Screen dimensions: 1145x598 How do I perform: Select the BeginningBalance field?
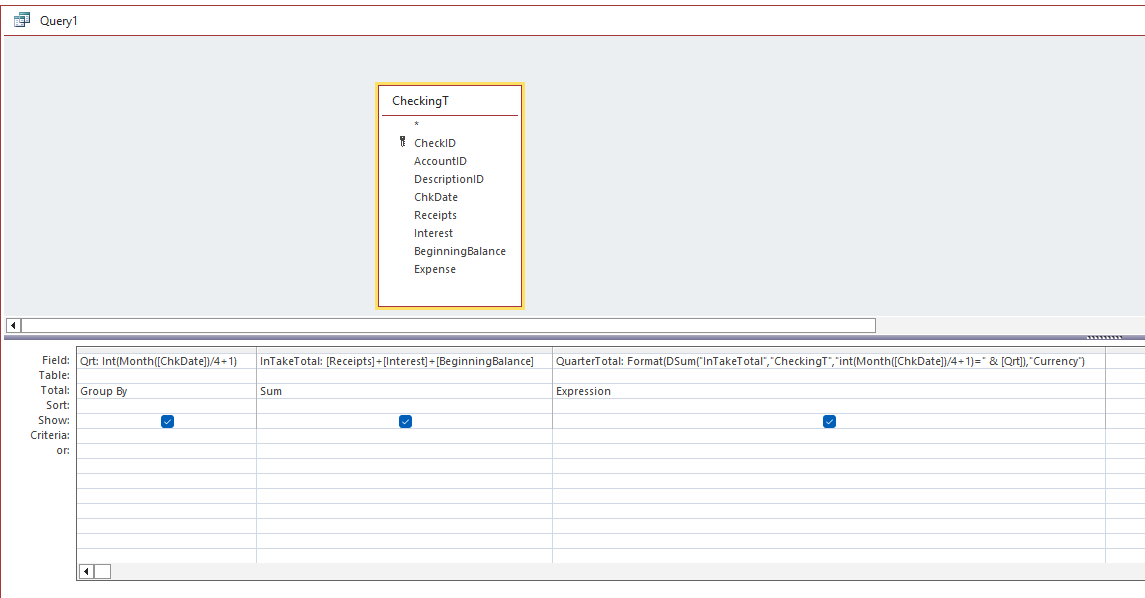pyautogui.click(x=460, y=250)
